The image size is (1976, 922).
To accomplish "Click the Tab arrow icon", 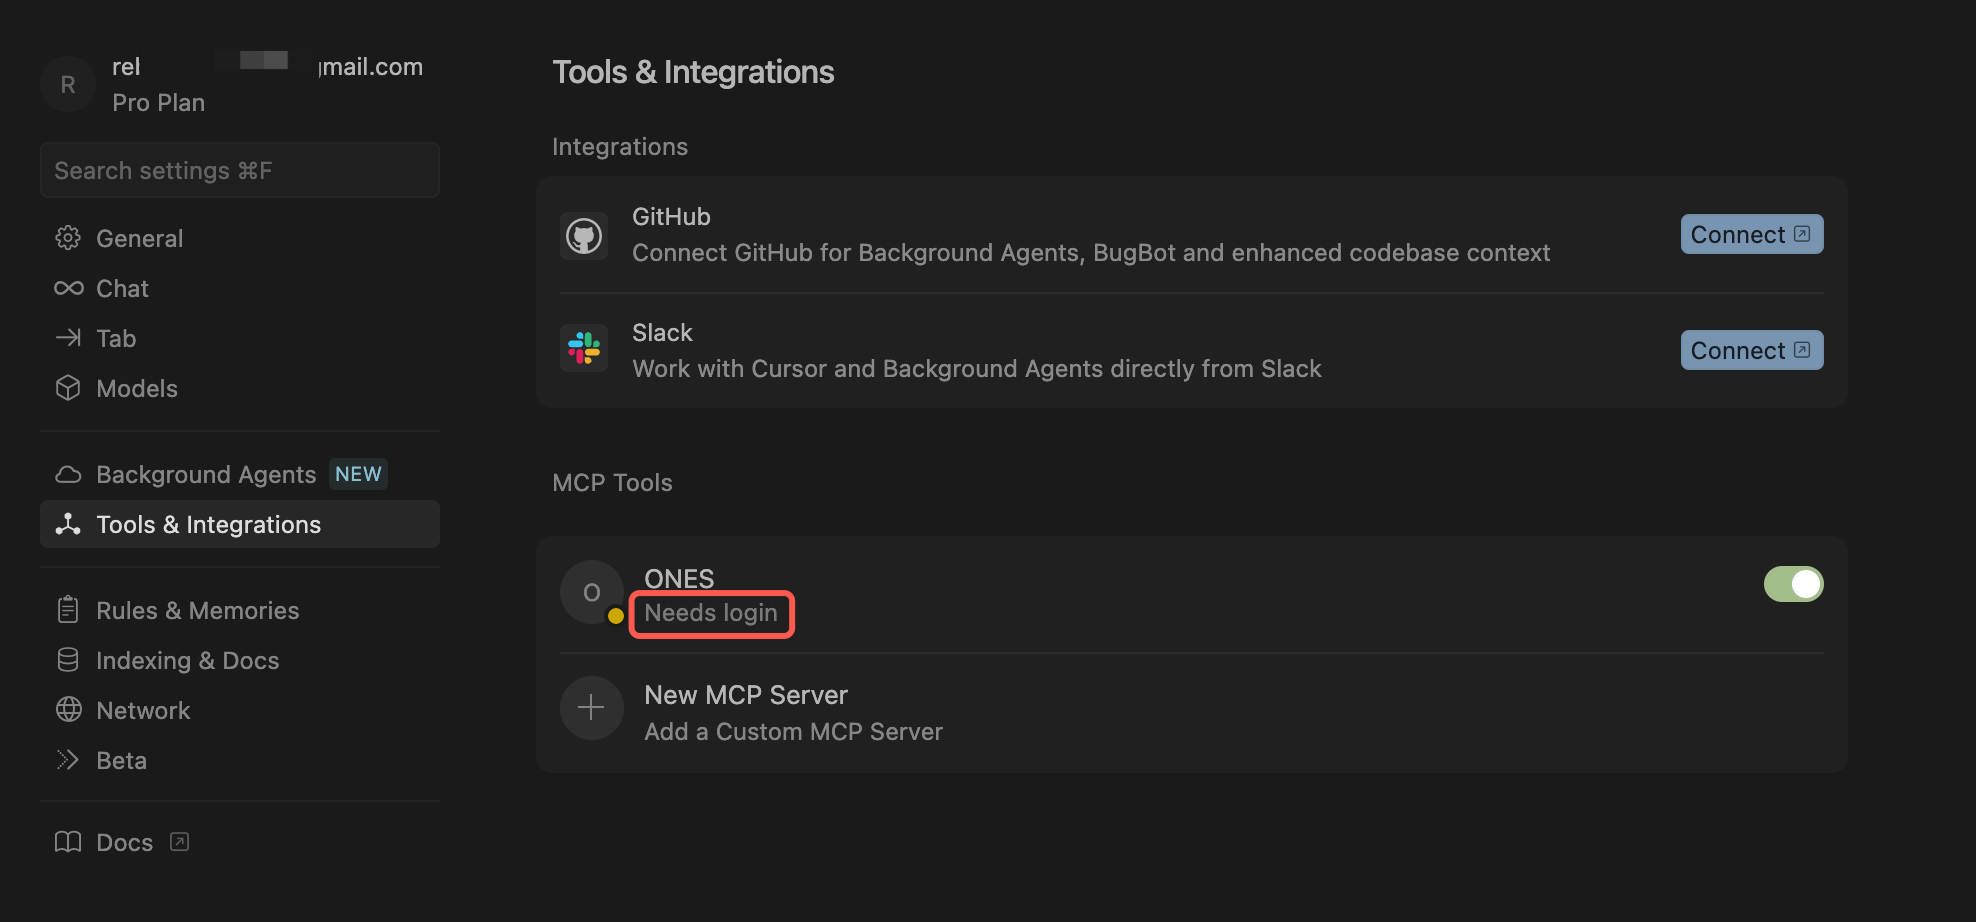I will coord(68,338).
